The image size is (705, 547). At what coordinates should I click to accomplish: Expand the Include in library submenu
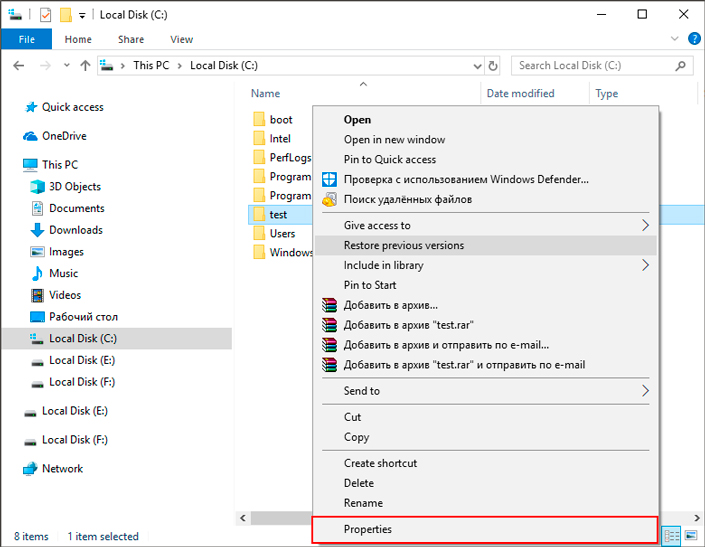[486, 265]
